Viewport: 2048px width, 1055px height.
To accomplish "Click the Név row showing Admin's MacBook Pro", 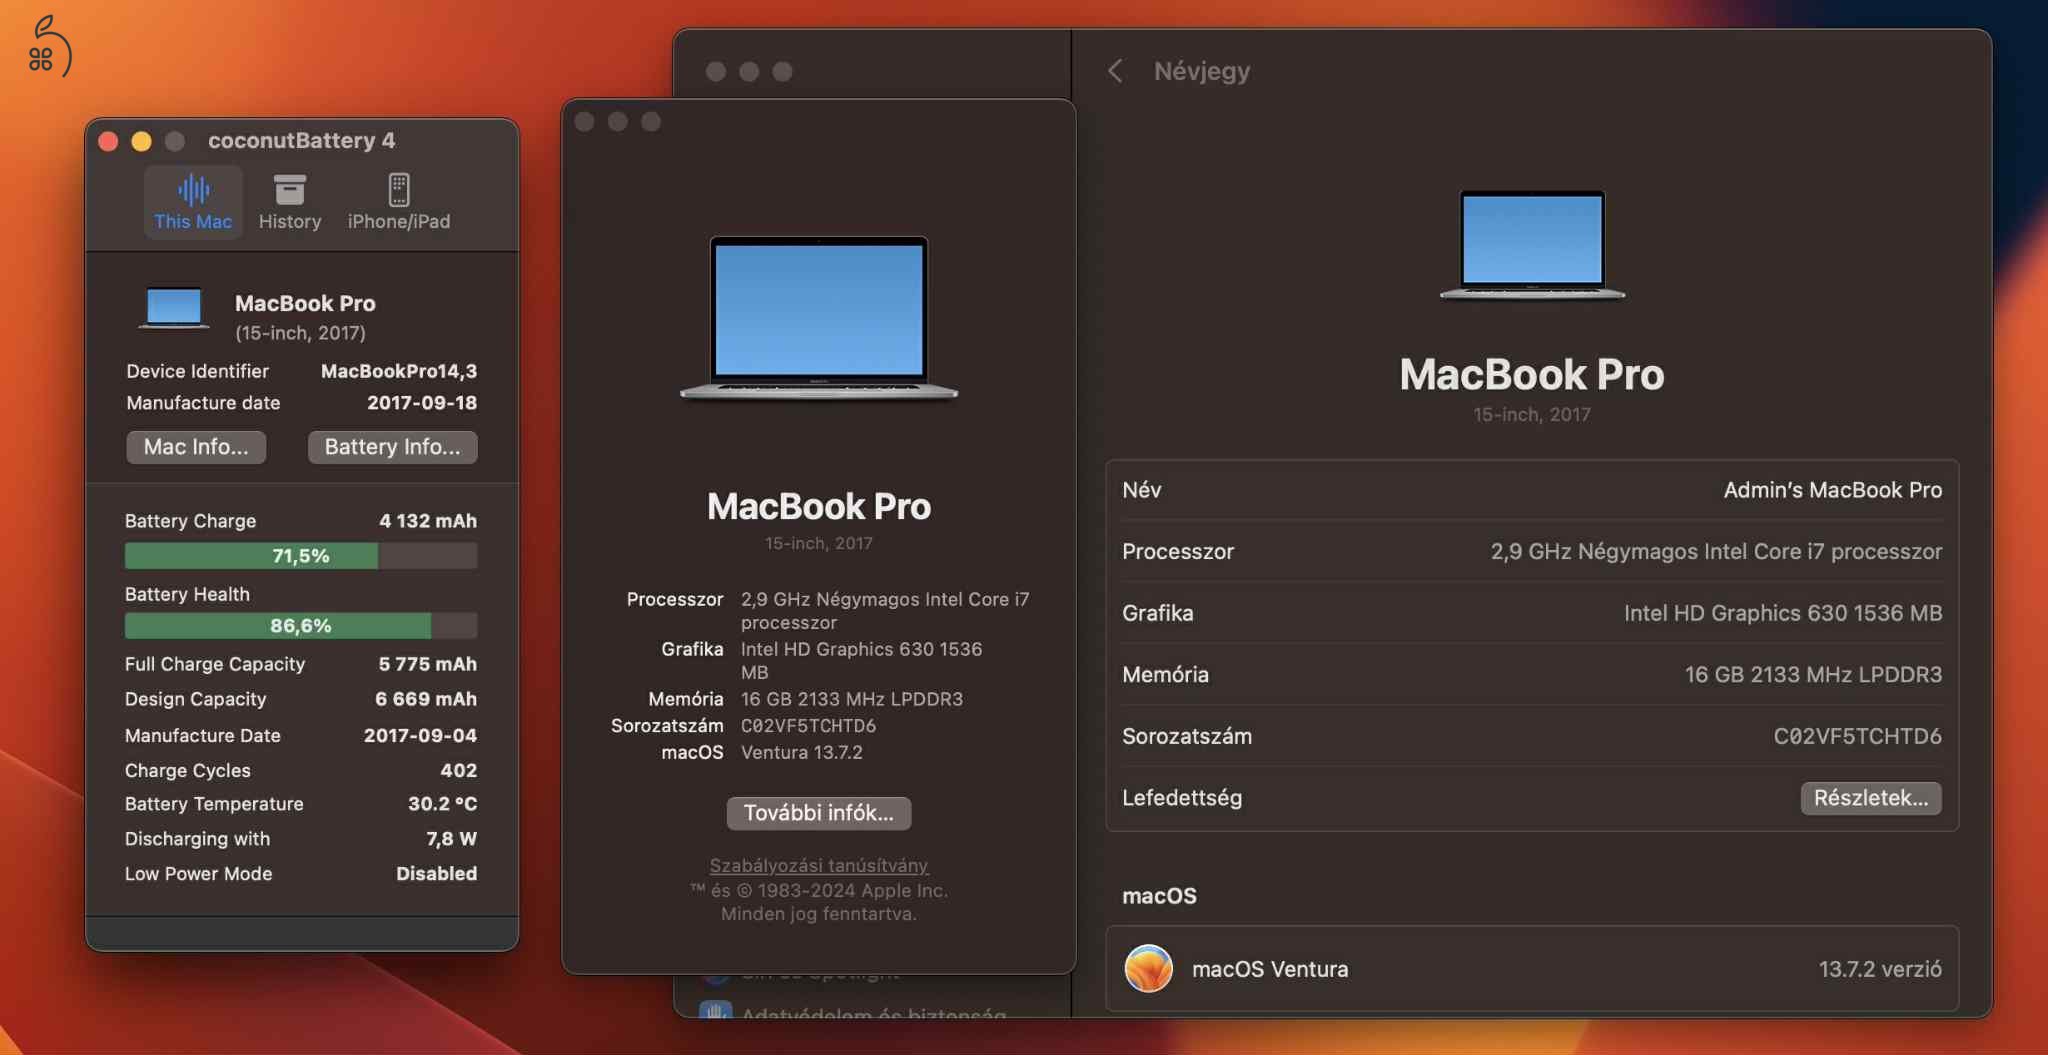I will pos(1532,490).
